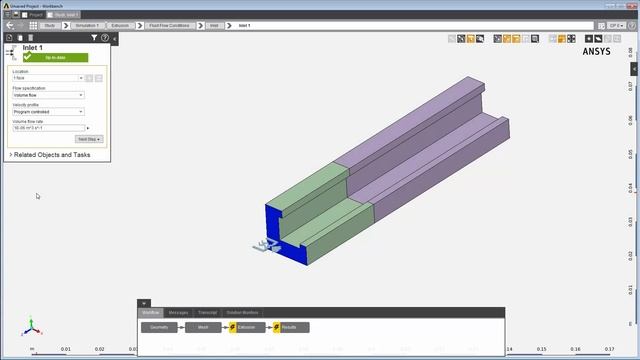The height and width of the screenshot is (360, 640).
Task: Click the Fluid Flow Conditions breadcrumb
Action: click(x=169, y=25)
